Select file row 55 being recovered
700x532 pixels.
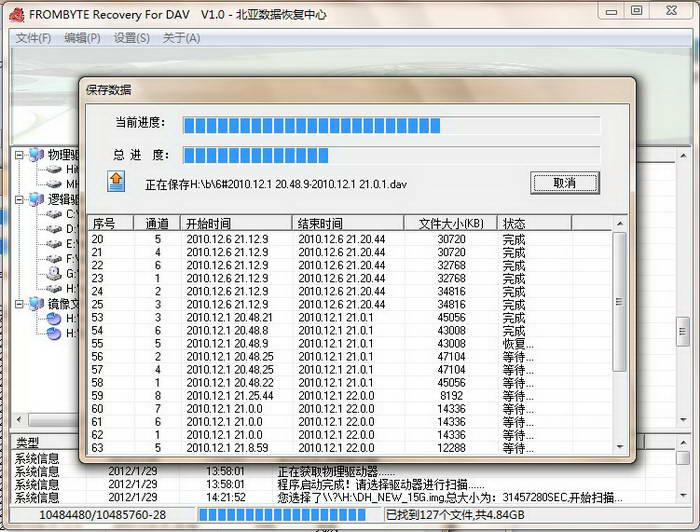coord(350,344)
